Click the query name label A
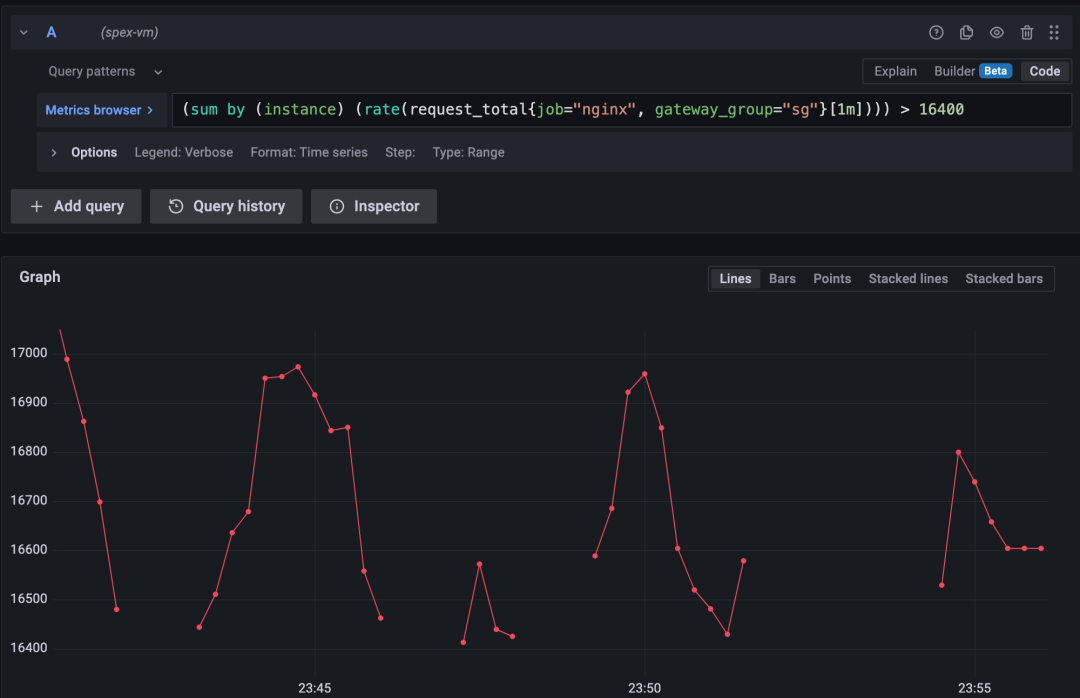Viewport: 1080px width, 698px height. [52, 32]
